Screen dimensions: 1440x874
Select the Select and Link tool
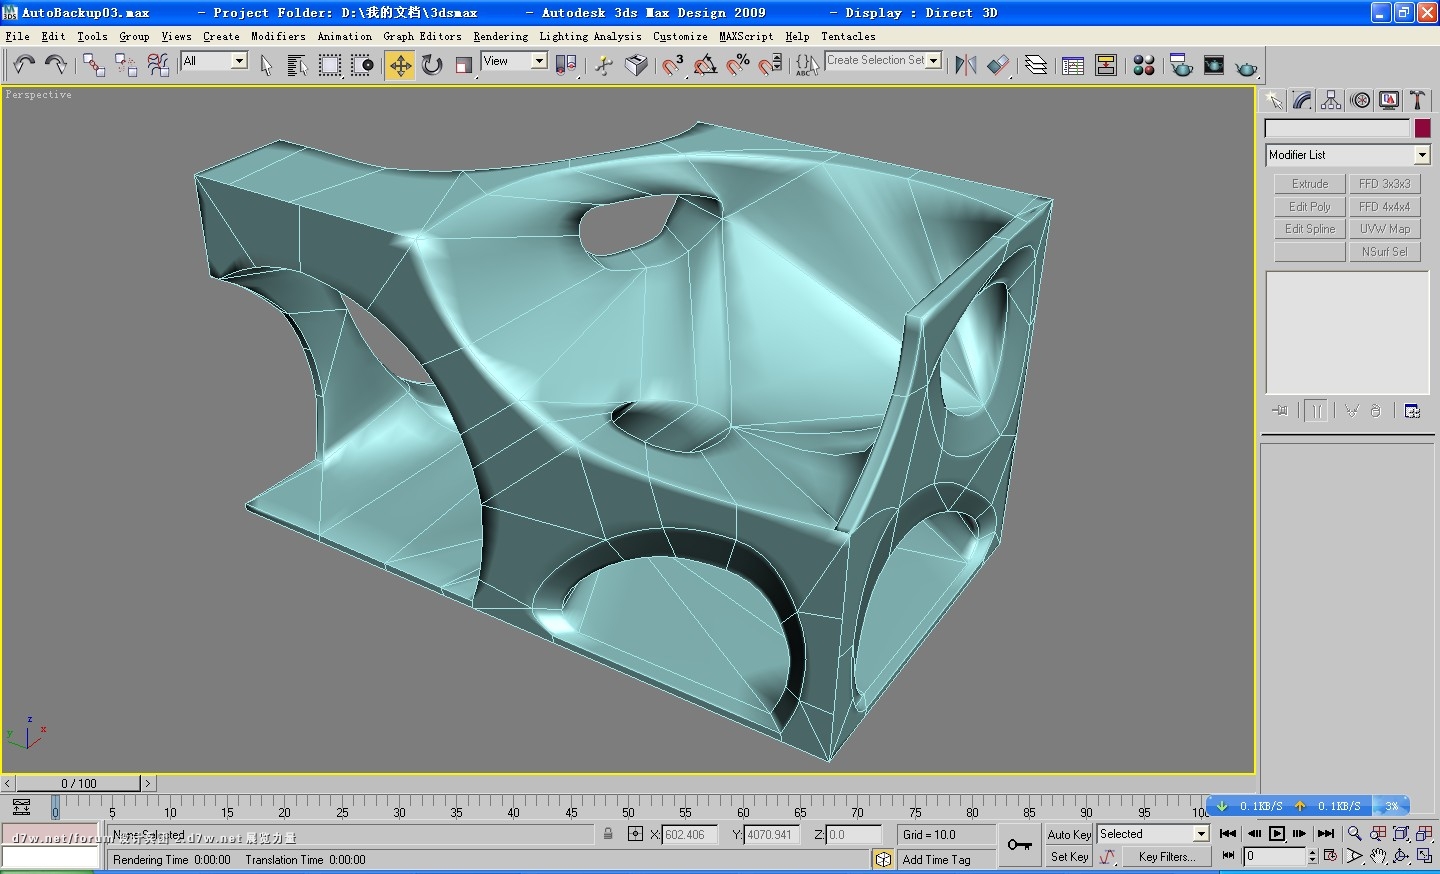click(94, 65)
